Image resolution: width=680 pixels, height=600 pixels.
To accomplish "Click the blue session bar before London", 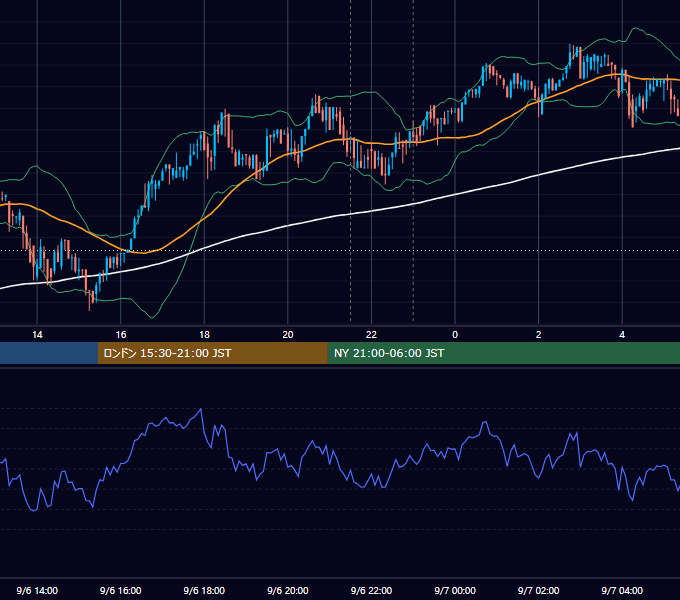I will click(49, 353).
